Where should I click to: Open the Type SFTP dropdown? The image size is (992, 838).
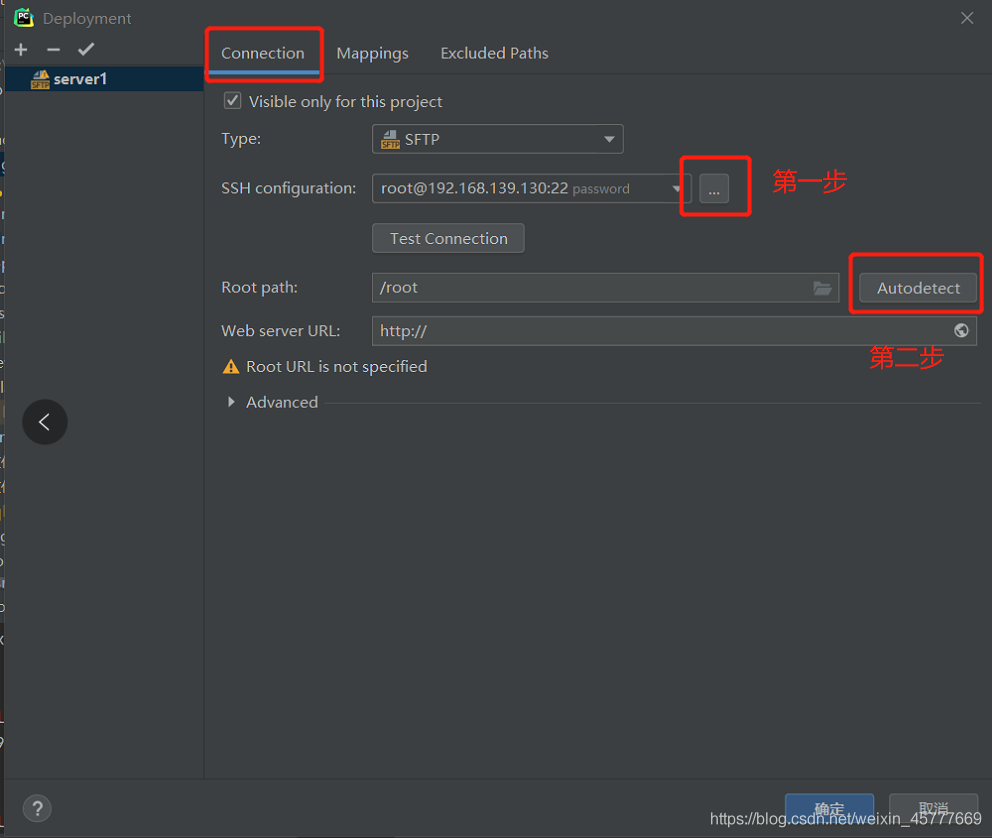pyautogui.click(x=497, y=139)
